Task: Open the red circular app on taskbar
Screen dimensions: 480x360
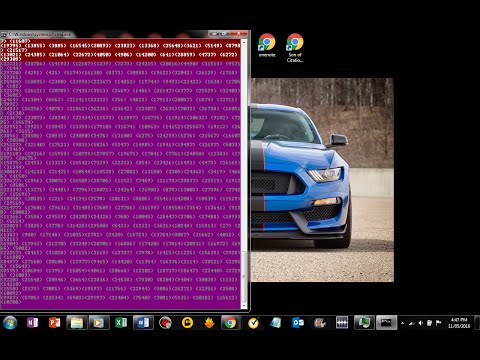Action: click(165, 323)
